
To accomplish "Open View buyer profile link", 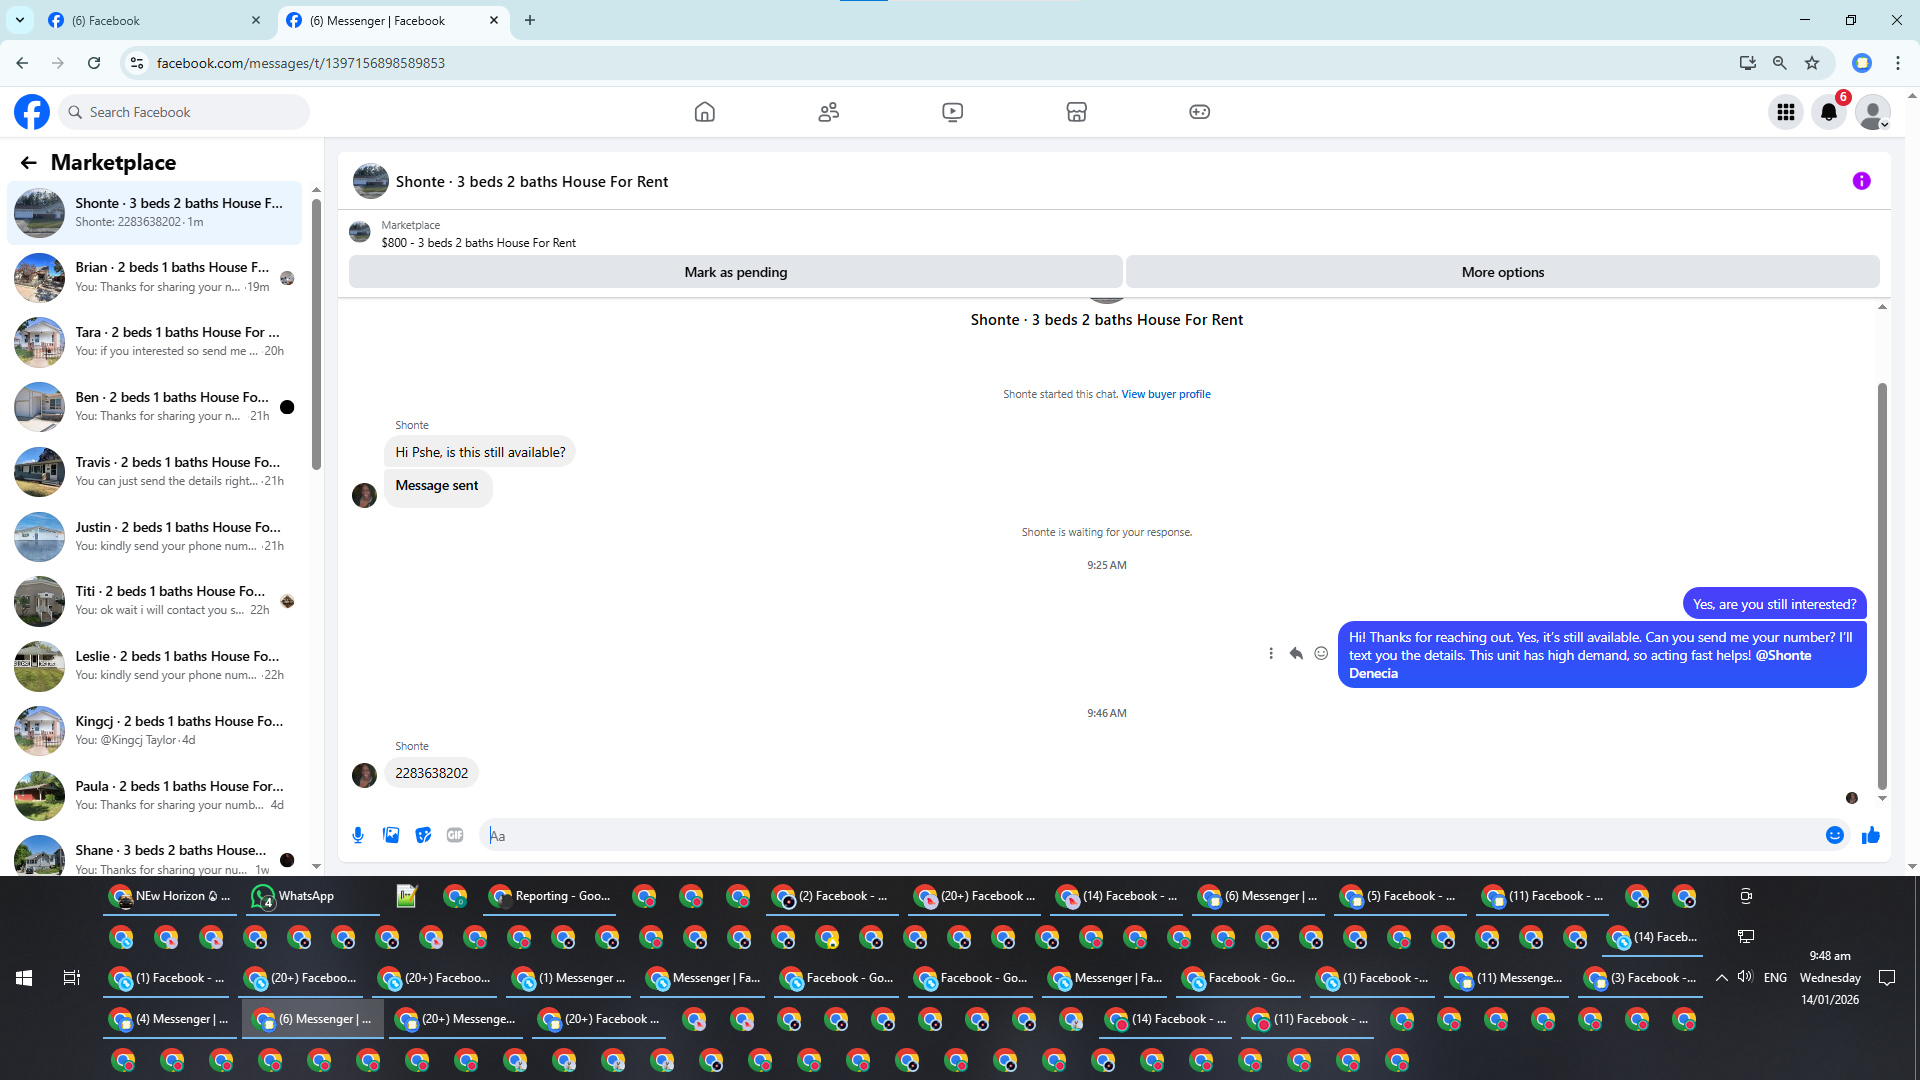I will [x=1165, y=394].
